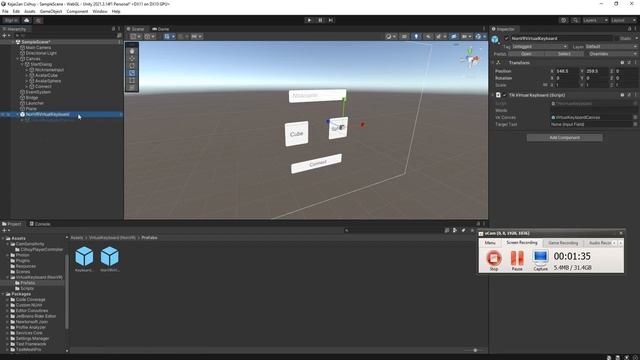Expand the NicknameInput hierarchy item
This screenshot has width=640, height=360.
coord(27,70)
